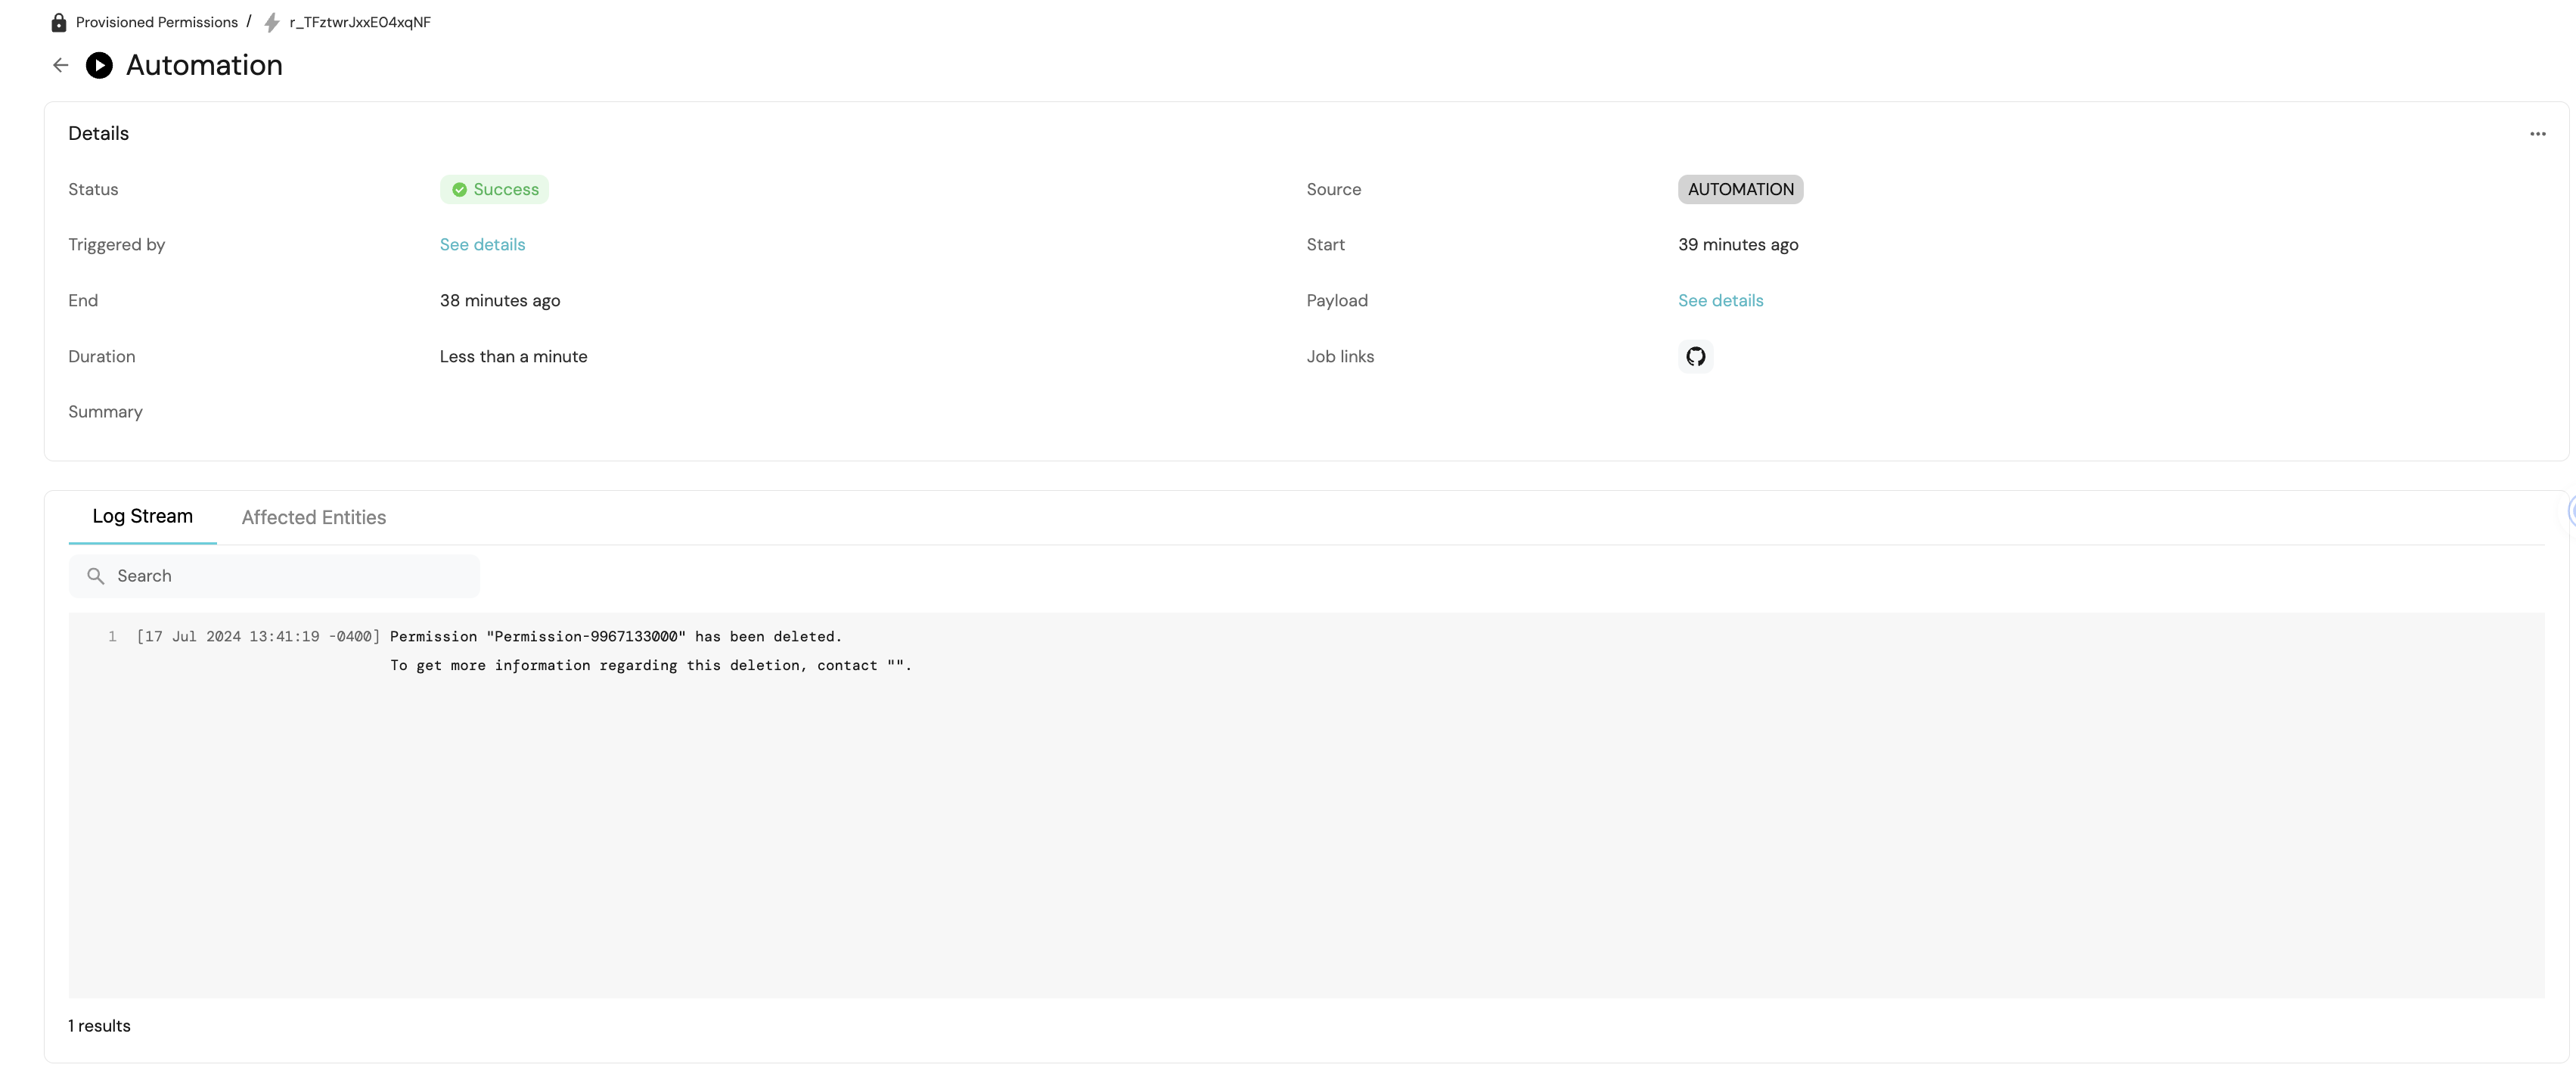Go to Provisioned Permissions breadcrumb

coord(156,22)
